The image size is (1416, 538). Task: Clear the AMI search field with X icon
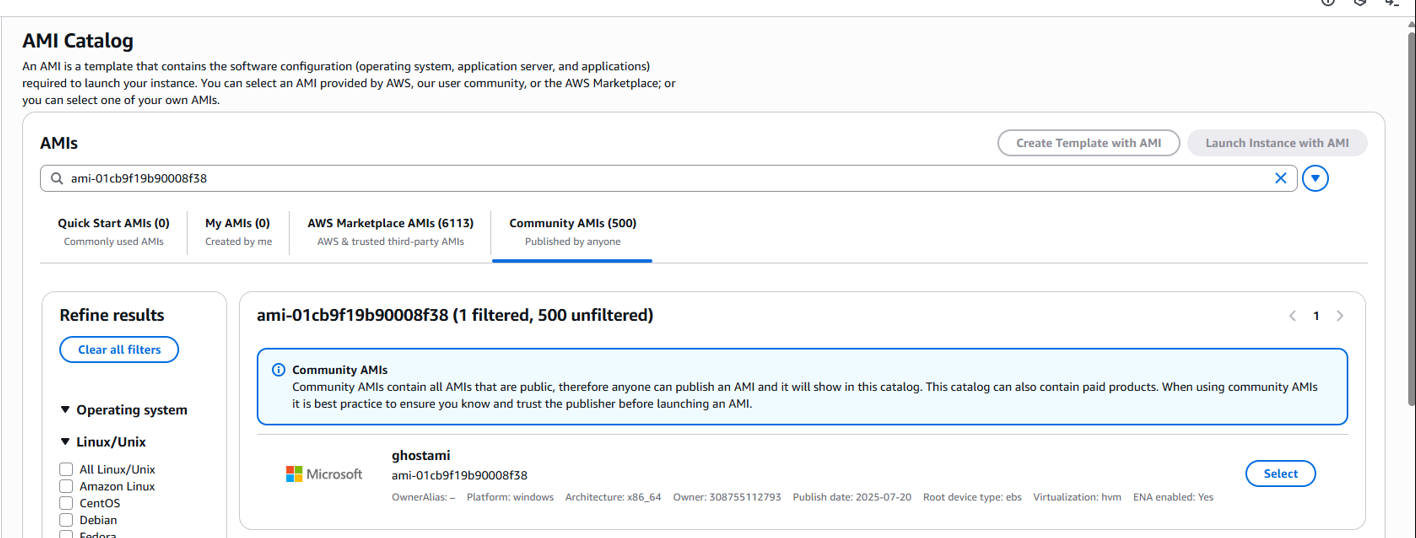click(1280, 178)
